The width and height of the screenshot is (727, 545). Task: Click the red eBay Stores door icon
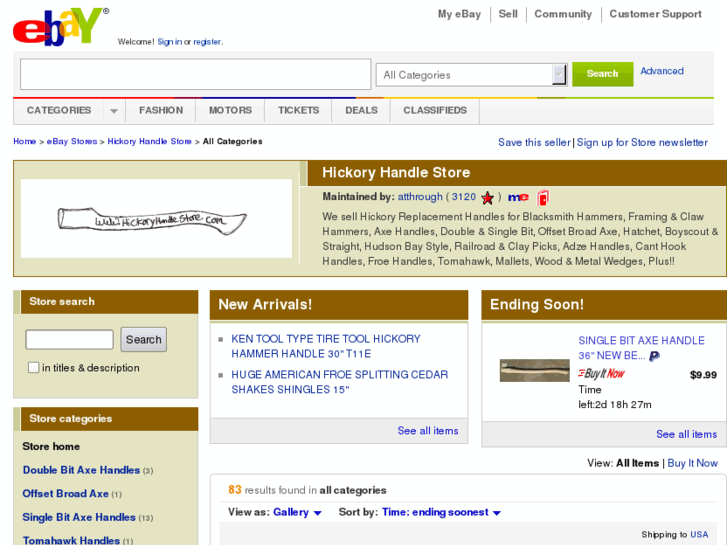pyautogui.click(x=543, y=198)
